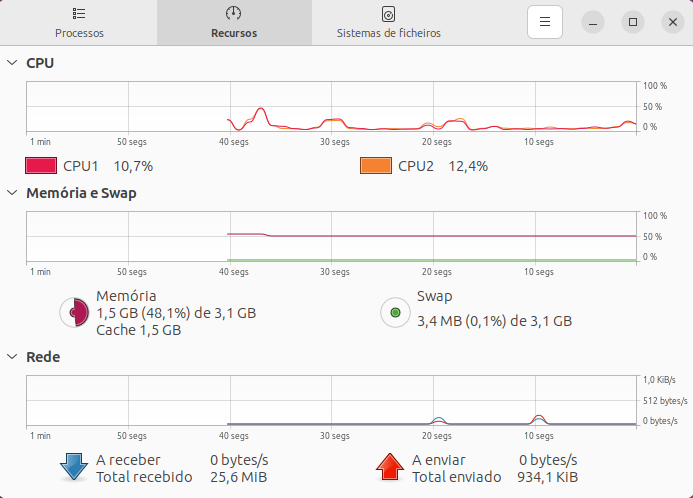693x498 pixels.
Task: Click the CPU1 red color swatch
Action: click(41, 166)
